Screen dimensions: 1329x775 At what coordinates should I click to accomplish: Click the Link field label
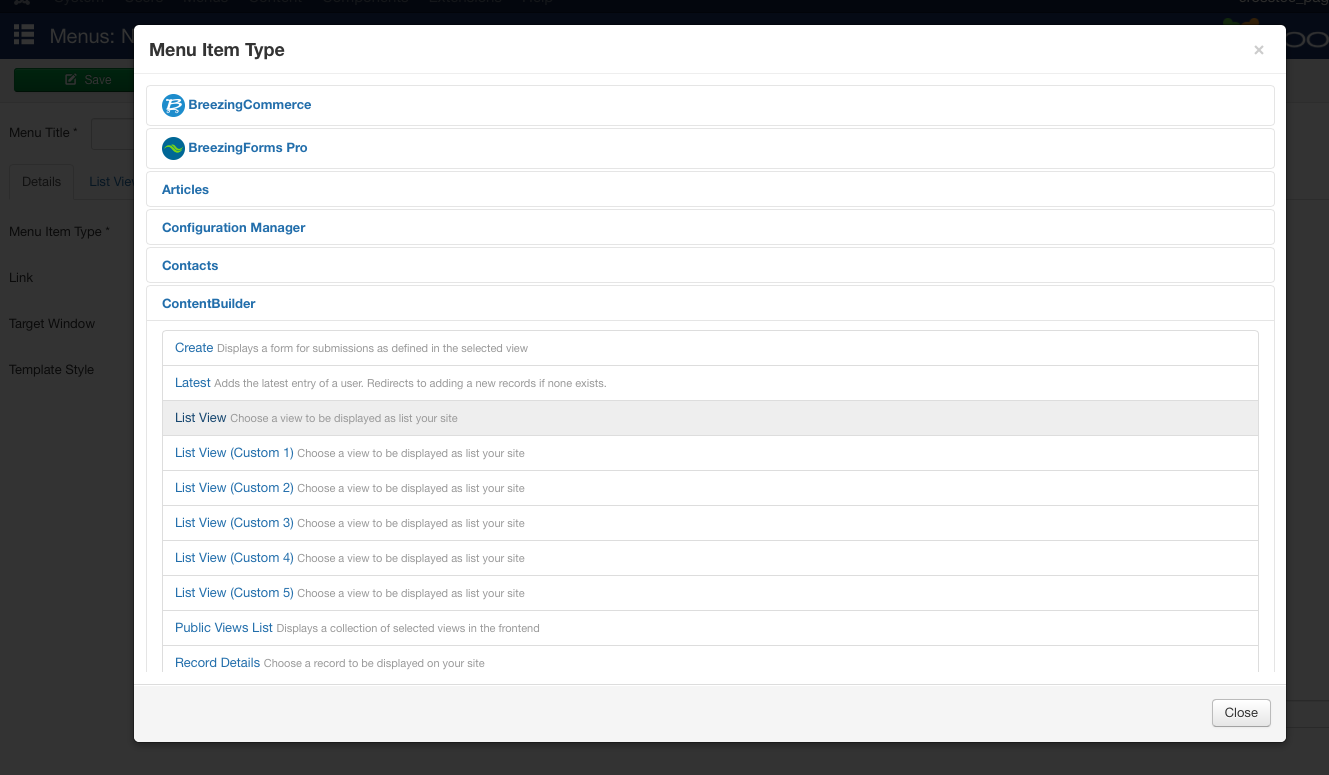coord(21,277)
